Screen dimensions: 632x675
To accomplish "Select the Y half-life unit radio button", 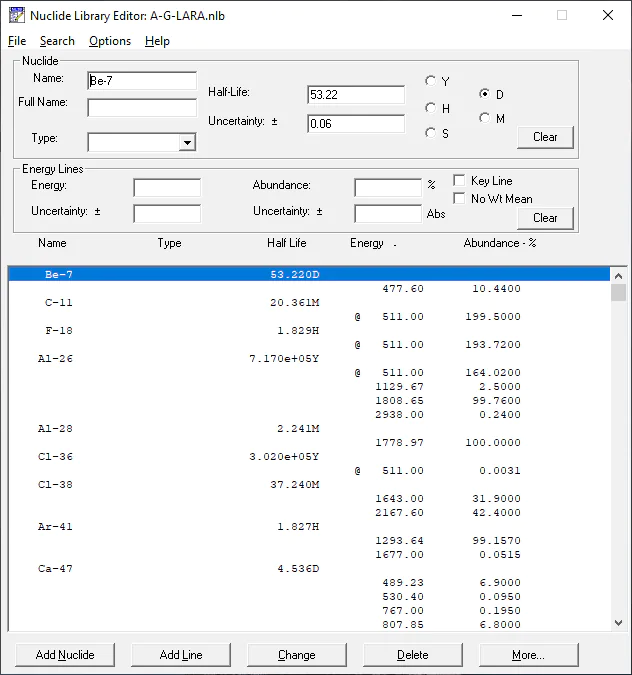I will click(x=430, y=81).
